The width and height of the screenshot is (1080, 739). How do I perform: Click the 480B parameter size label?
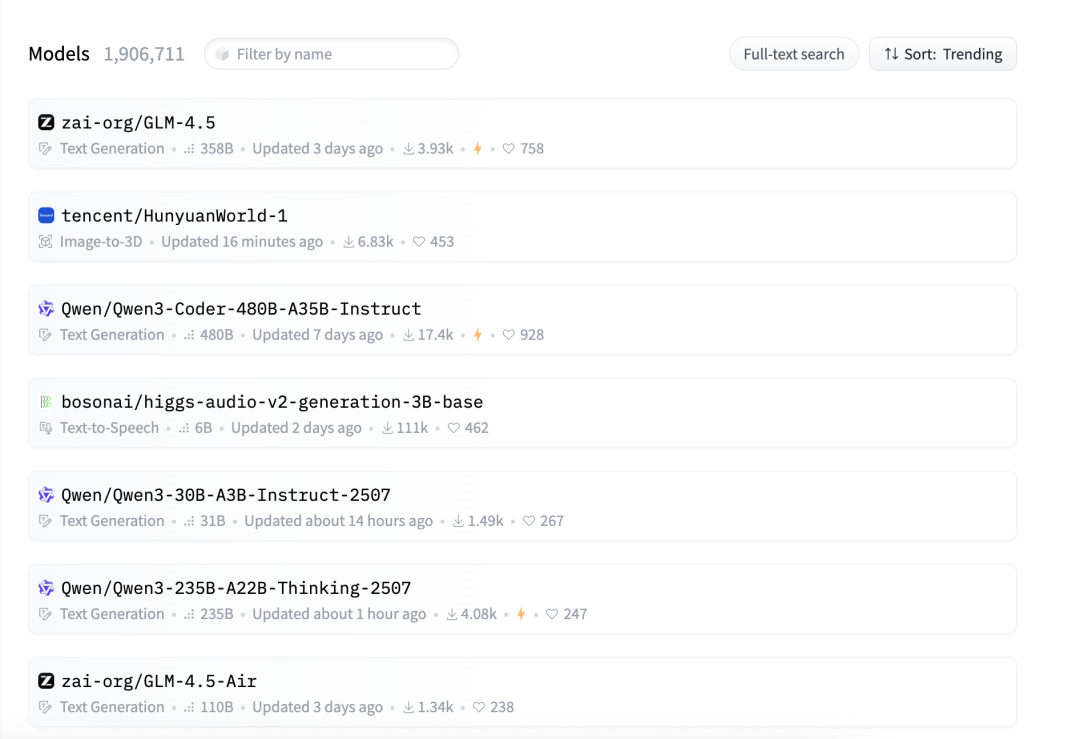216,335
